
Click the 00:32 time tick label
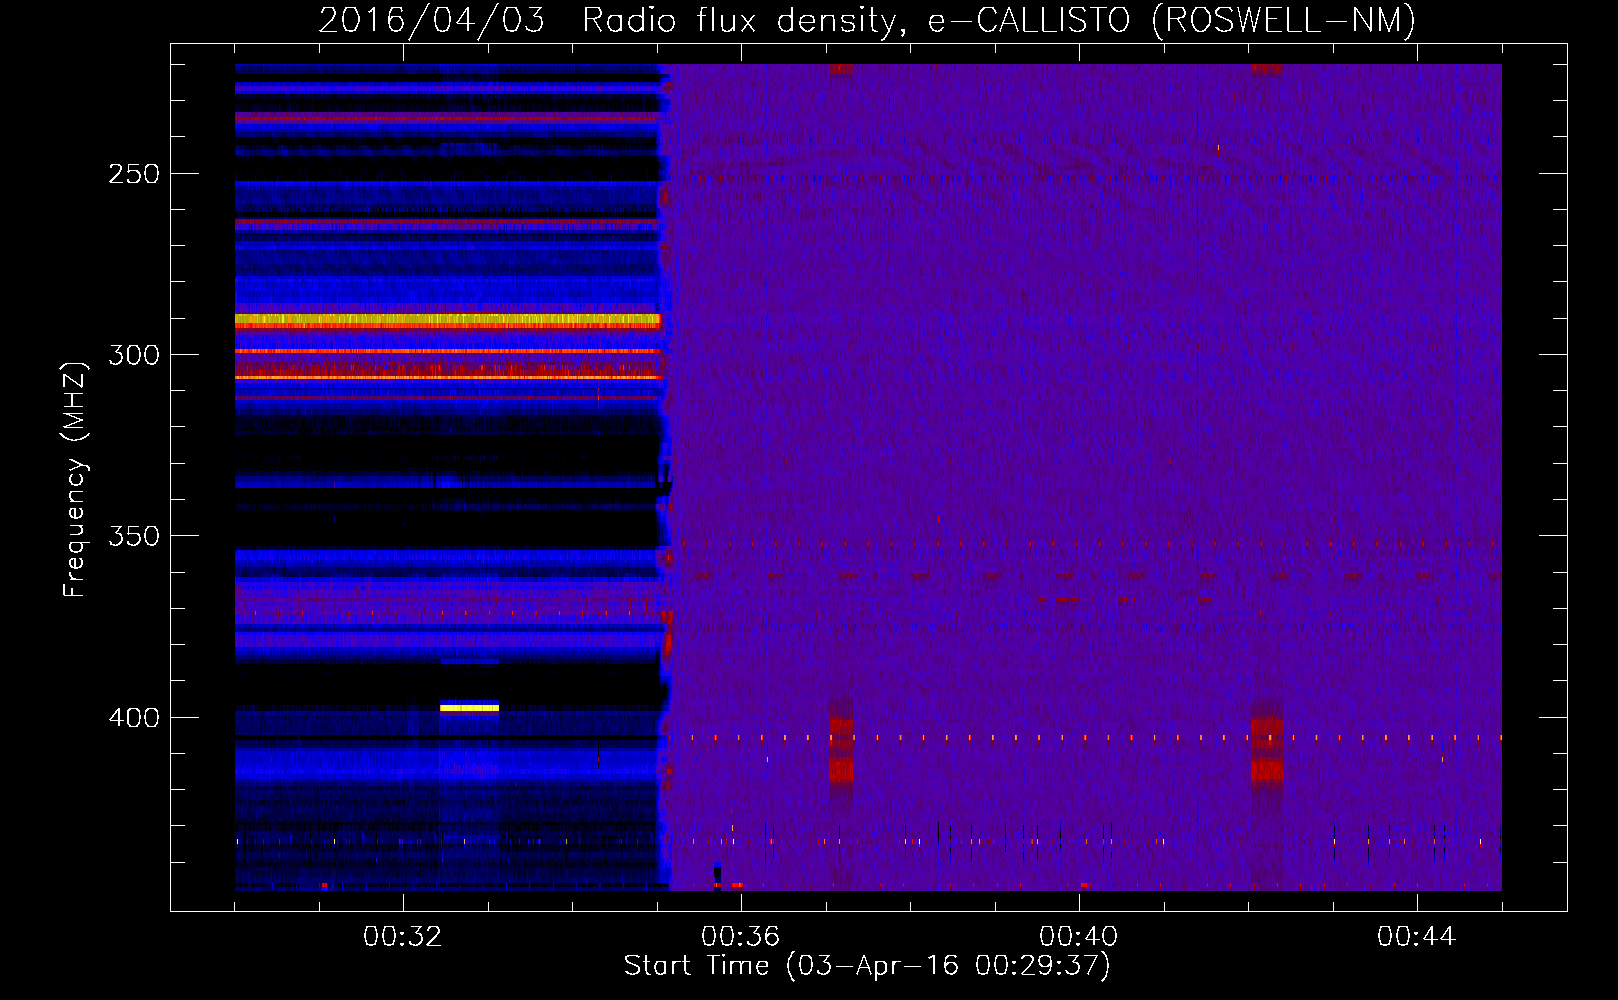coord(403,937)
